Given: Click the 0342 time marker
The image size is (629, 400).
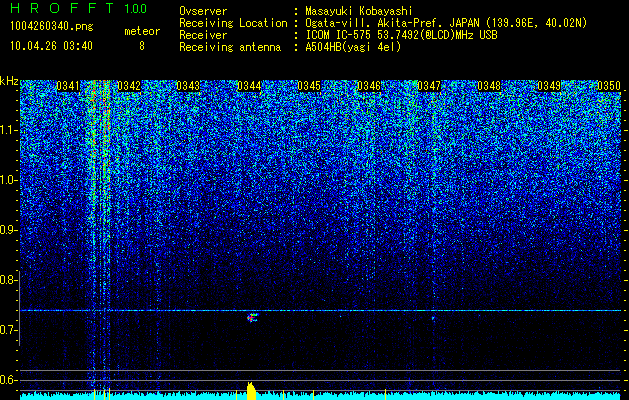Looking at the screenshot, I should coord(129,86).
